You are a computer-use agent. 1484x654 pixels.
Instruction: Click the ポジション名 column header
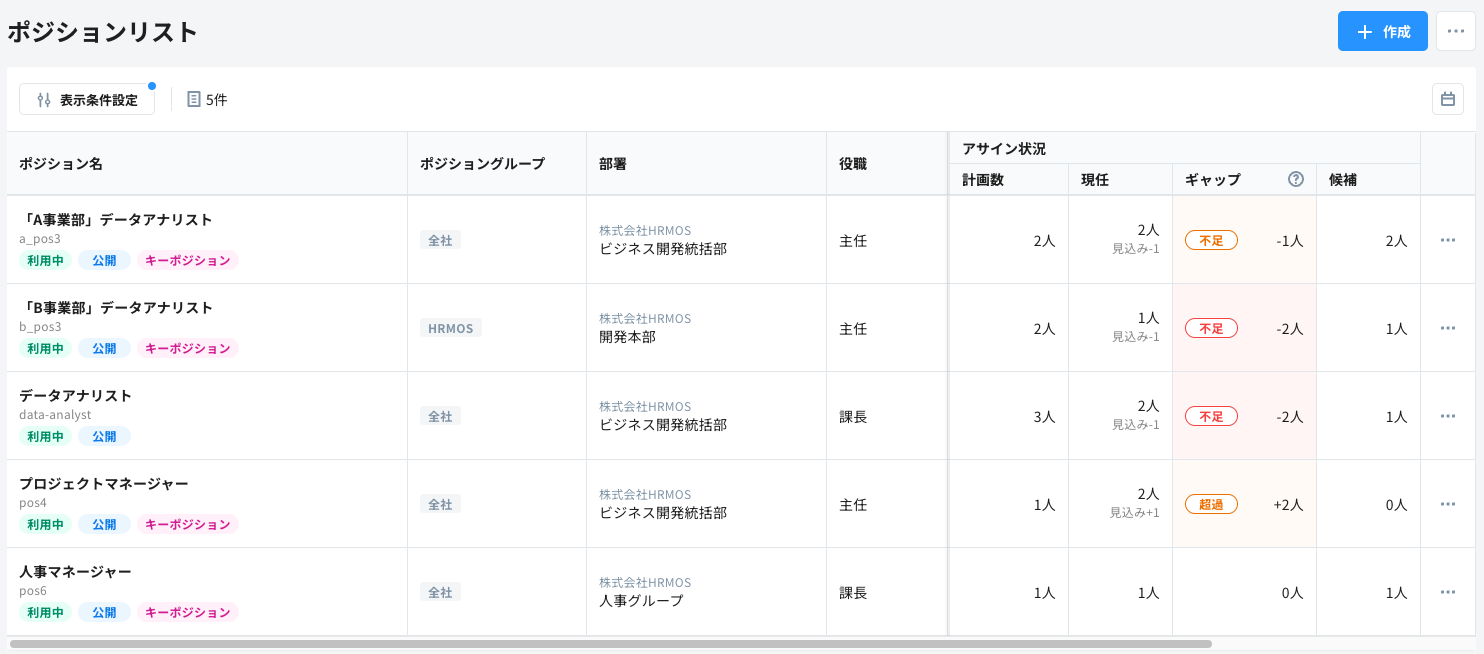point(60,163)
